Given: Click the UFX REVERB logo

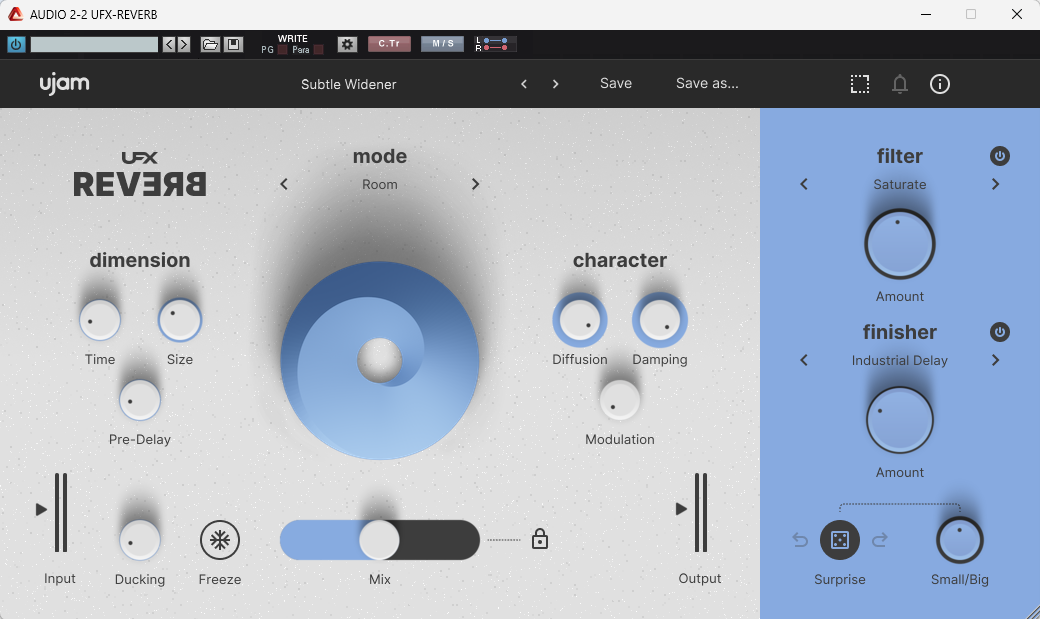Looking at the screenshot, I should coord(140,174).
